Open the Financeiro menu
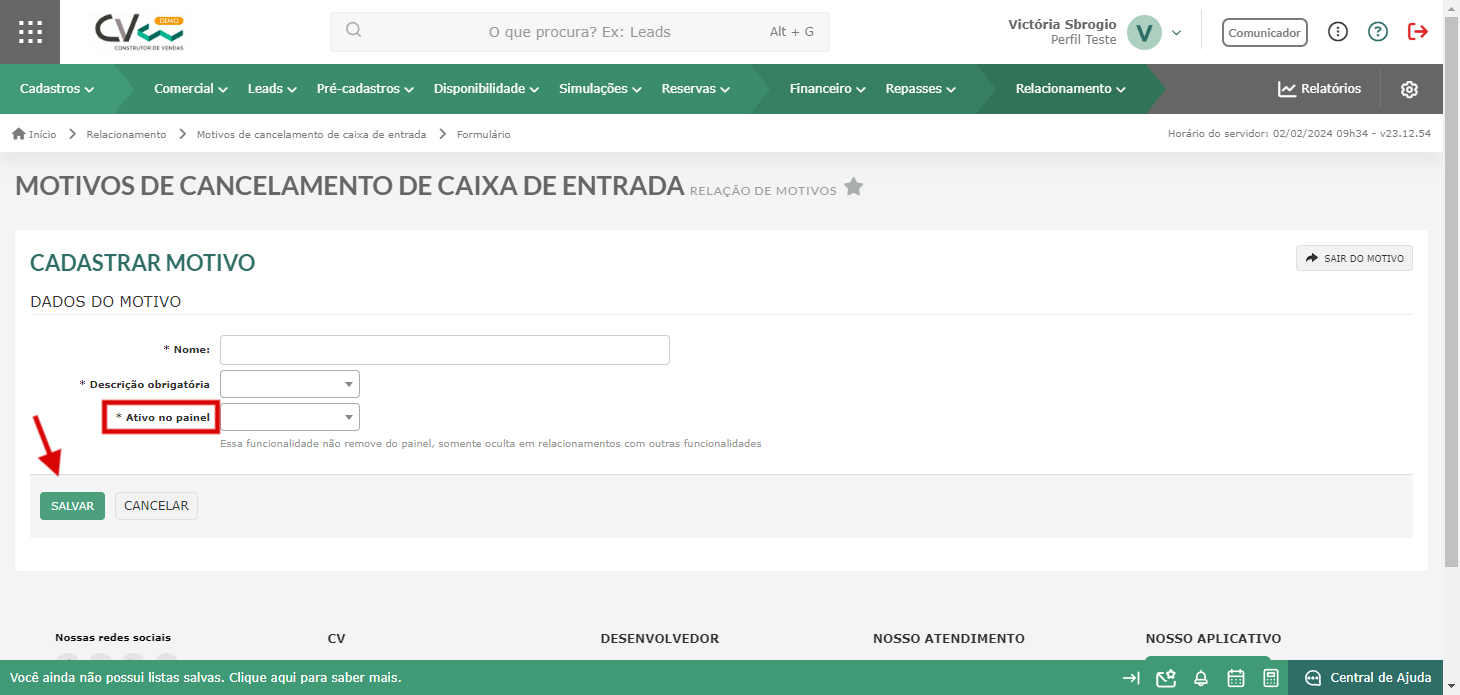 [x=828, y=89]
